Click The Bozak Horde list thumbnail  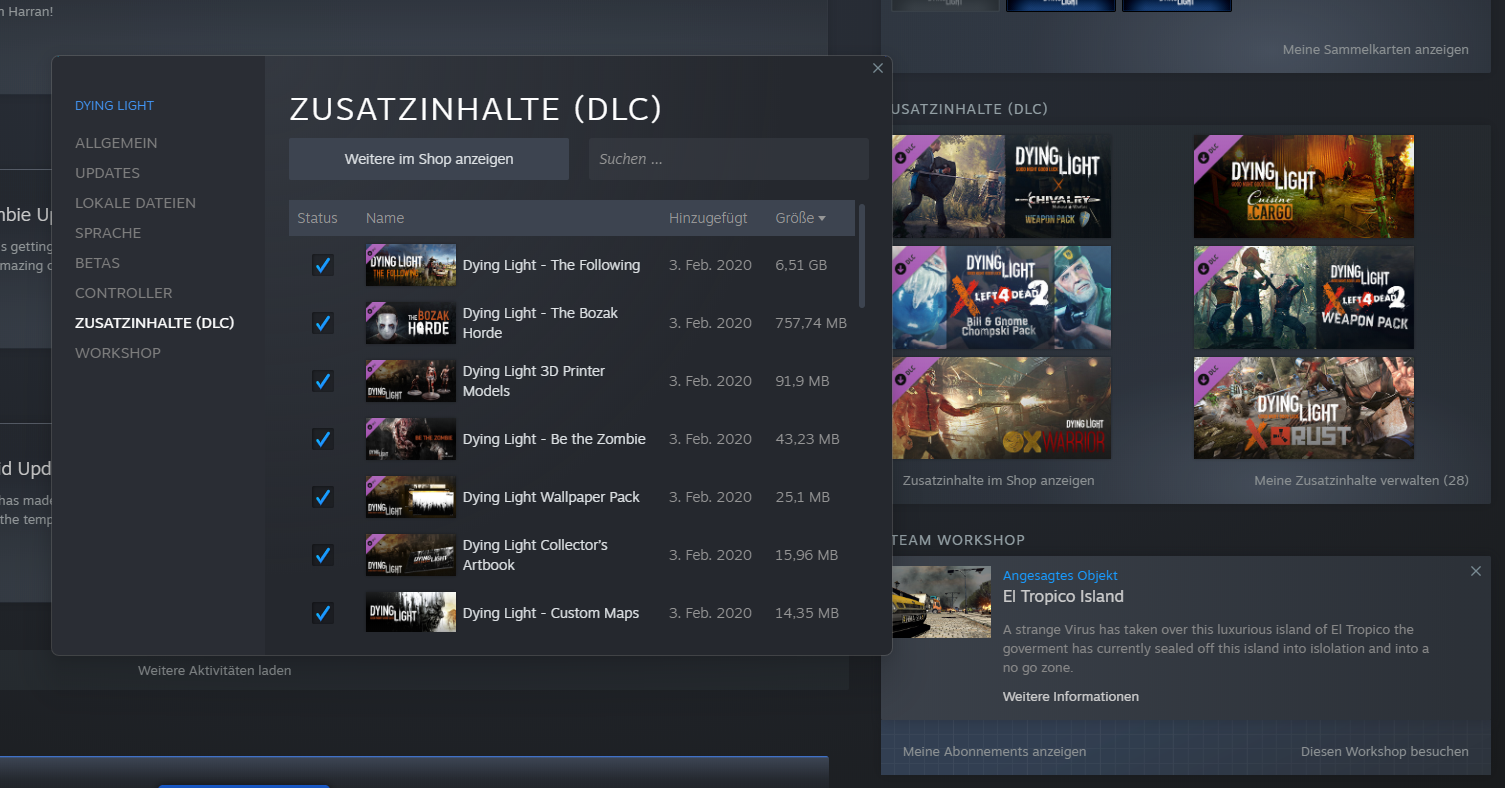pos(410,322)
